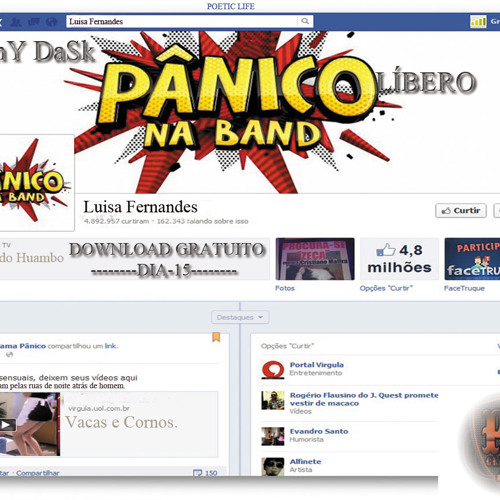The image size is (500, 500).
Task: Open the messages icon in top bar
Action: click(x=33, y=22)
